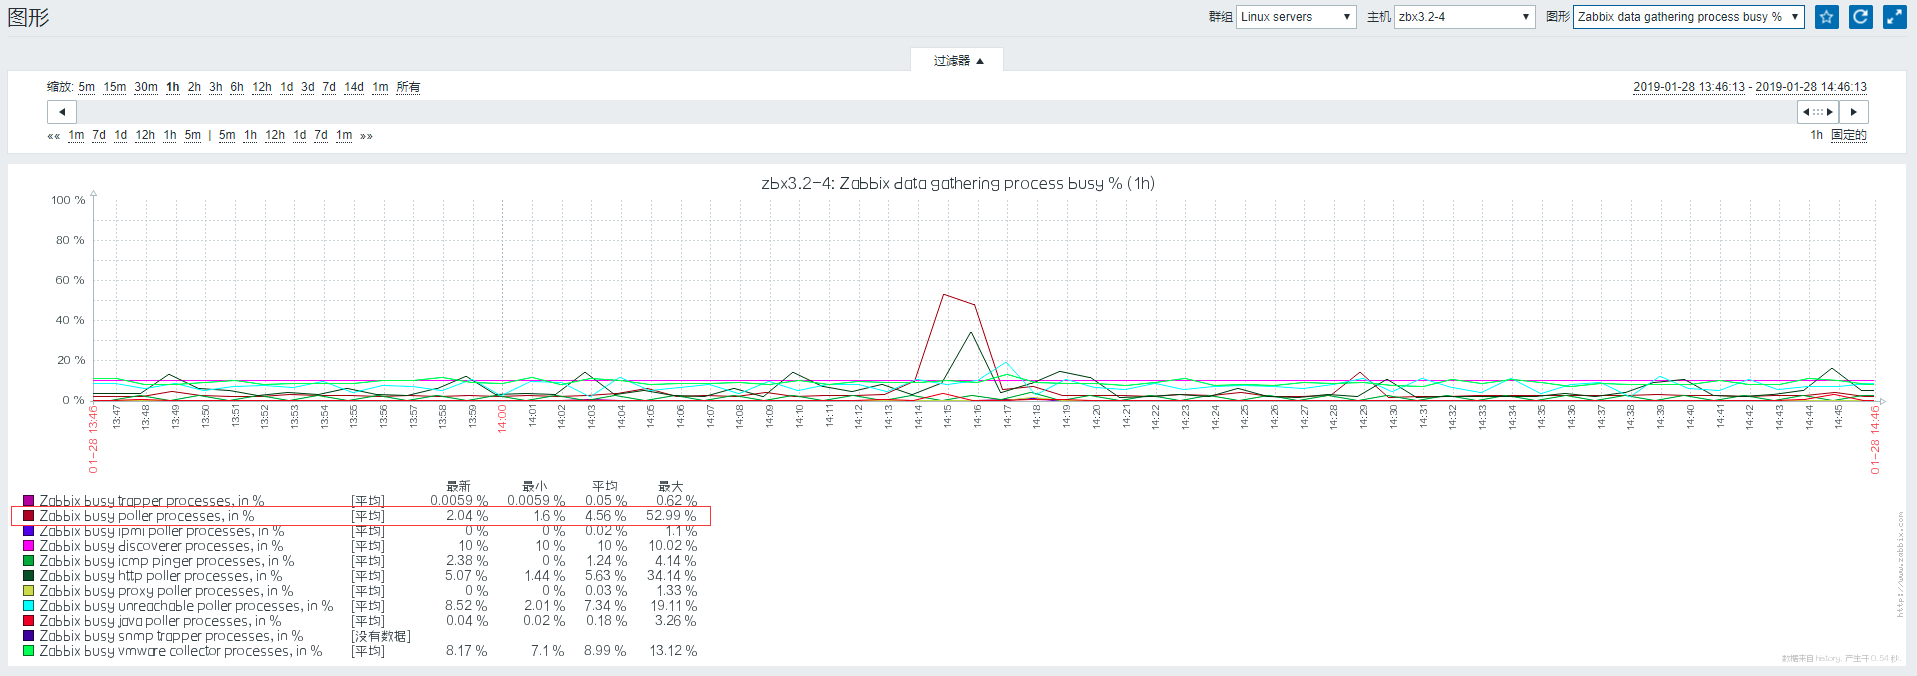The width and height of the screenshot is (1917, 676).
Task: Click the red java poller swatch
Action: pyautogui.click(x=29, y=621)
